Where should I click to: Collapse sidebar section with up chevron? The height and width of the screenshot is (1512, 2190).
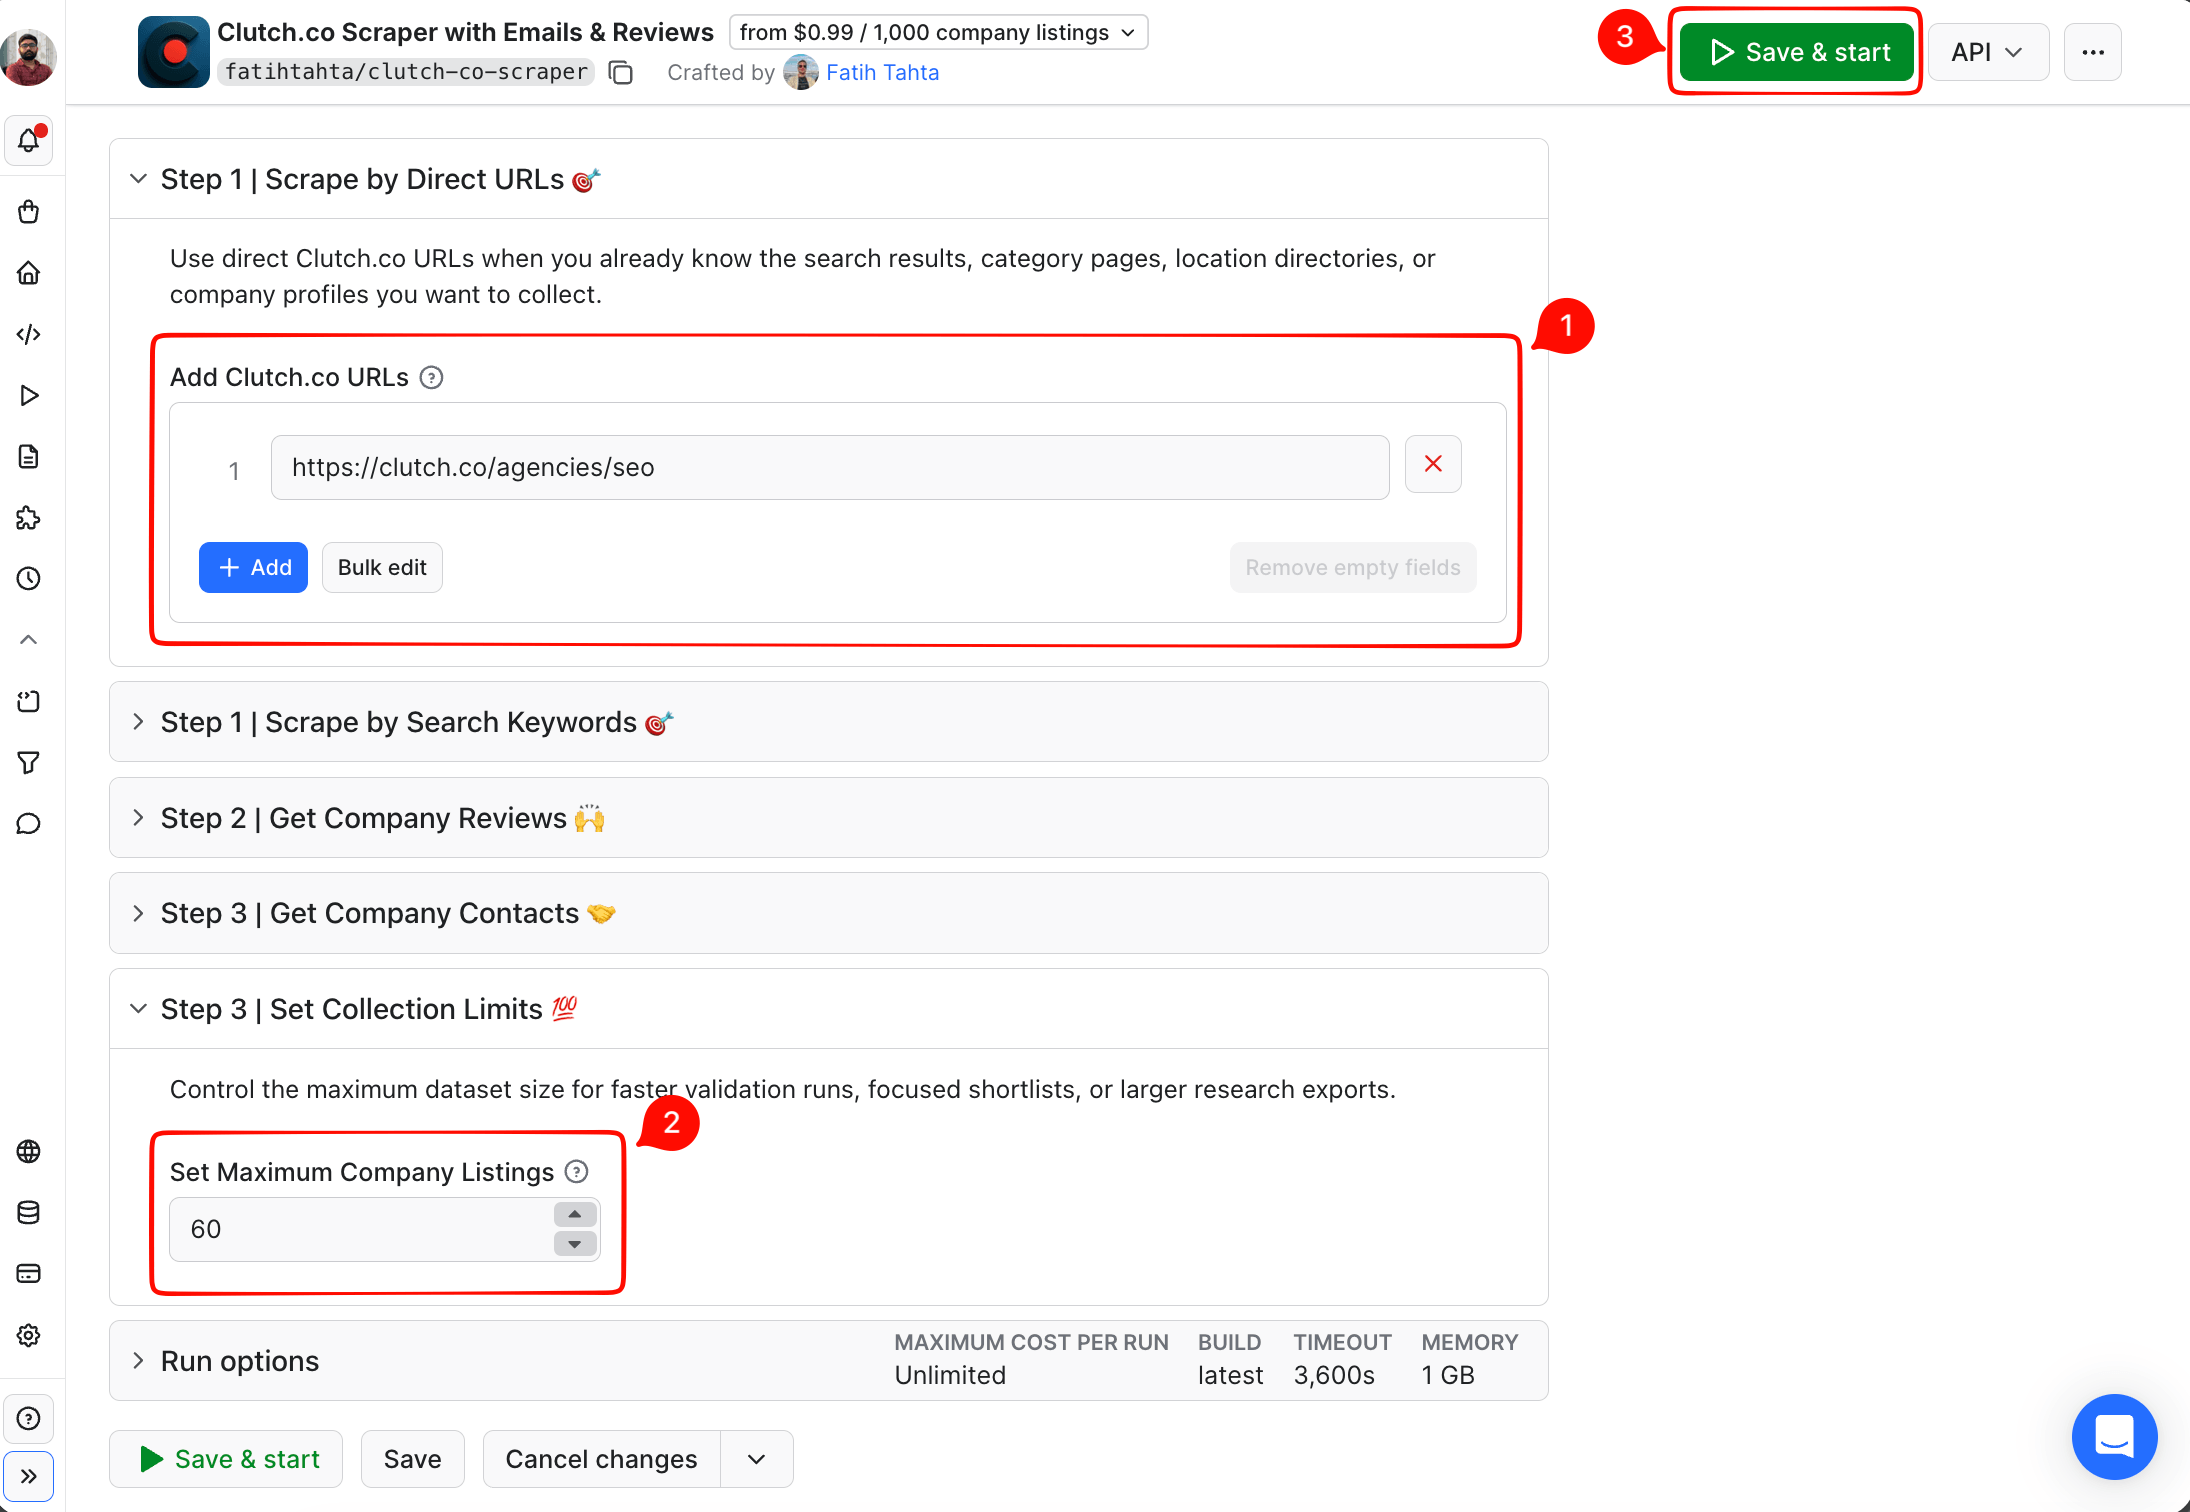click(29, 640)
